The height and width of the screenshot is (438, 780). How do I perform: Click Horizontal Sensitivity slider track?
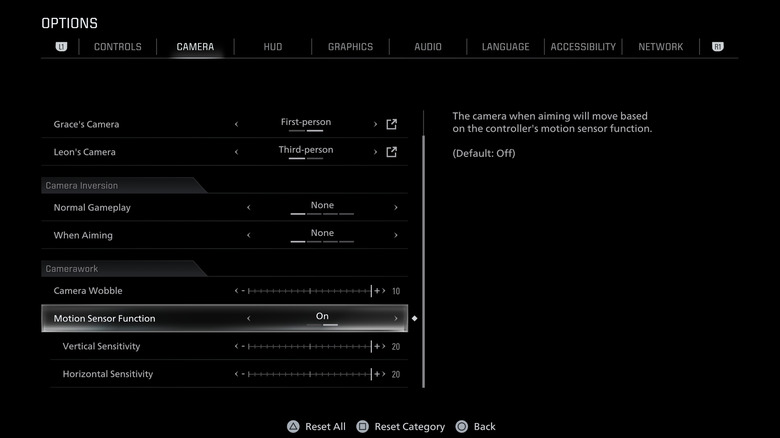click(x=309, y=374)
